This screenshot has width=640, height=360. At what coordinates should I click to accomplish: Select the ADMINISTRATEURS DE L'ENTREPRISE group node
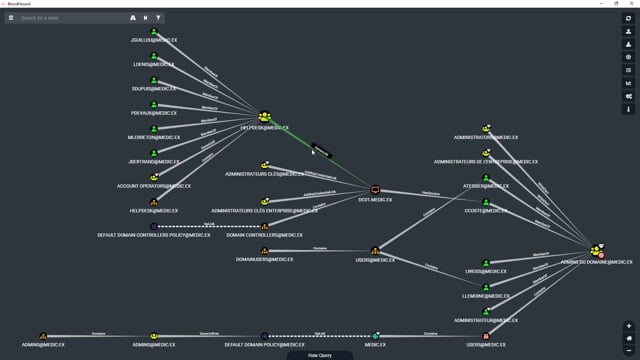(486, 153)
